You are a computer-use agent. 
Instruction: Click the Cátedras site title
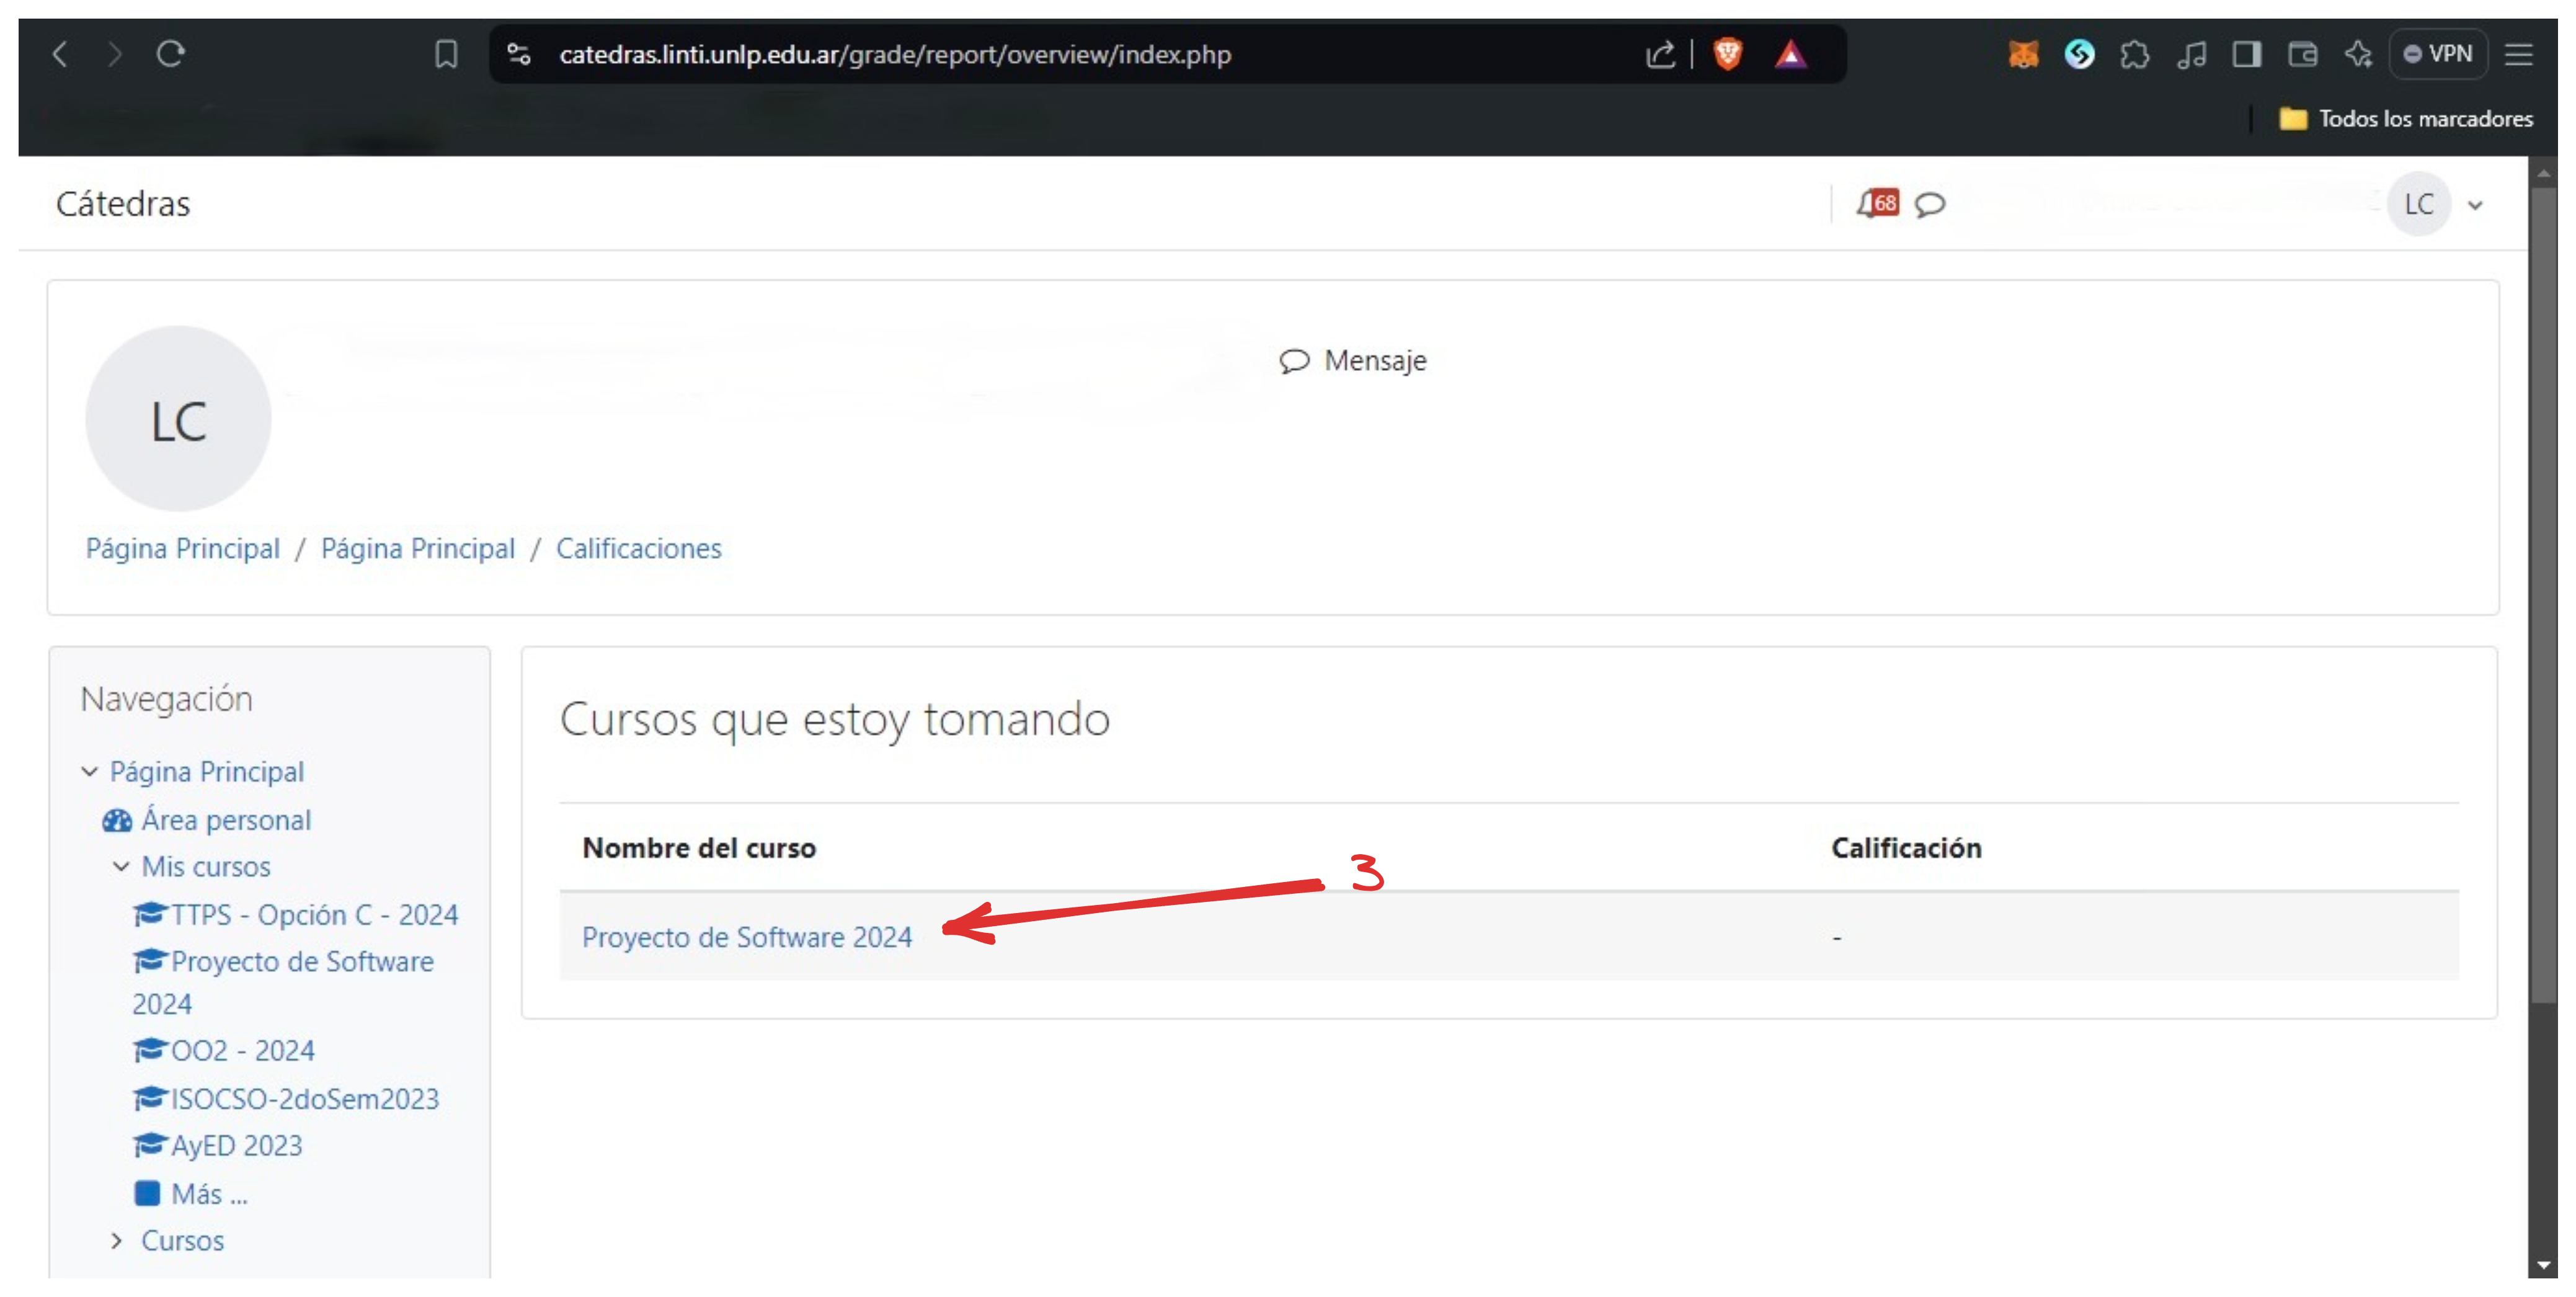tap(123, 204)
